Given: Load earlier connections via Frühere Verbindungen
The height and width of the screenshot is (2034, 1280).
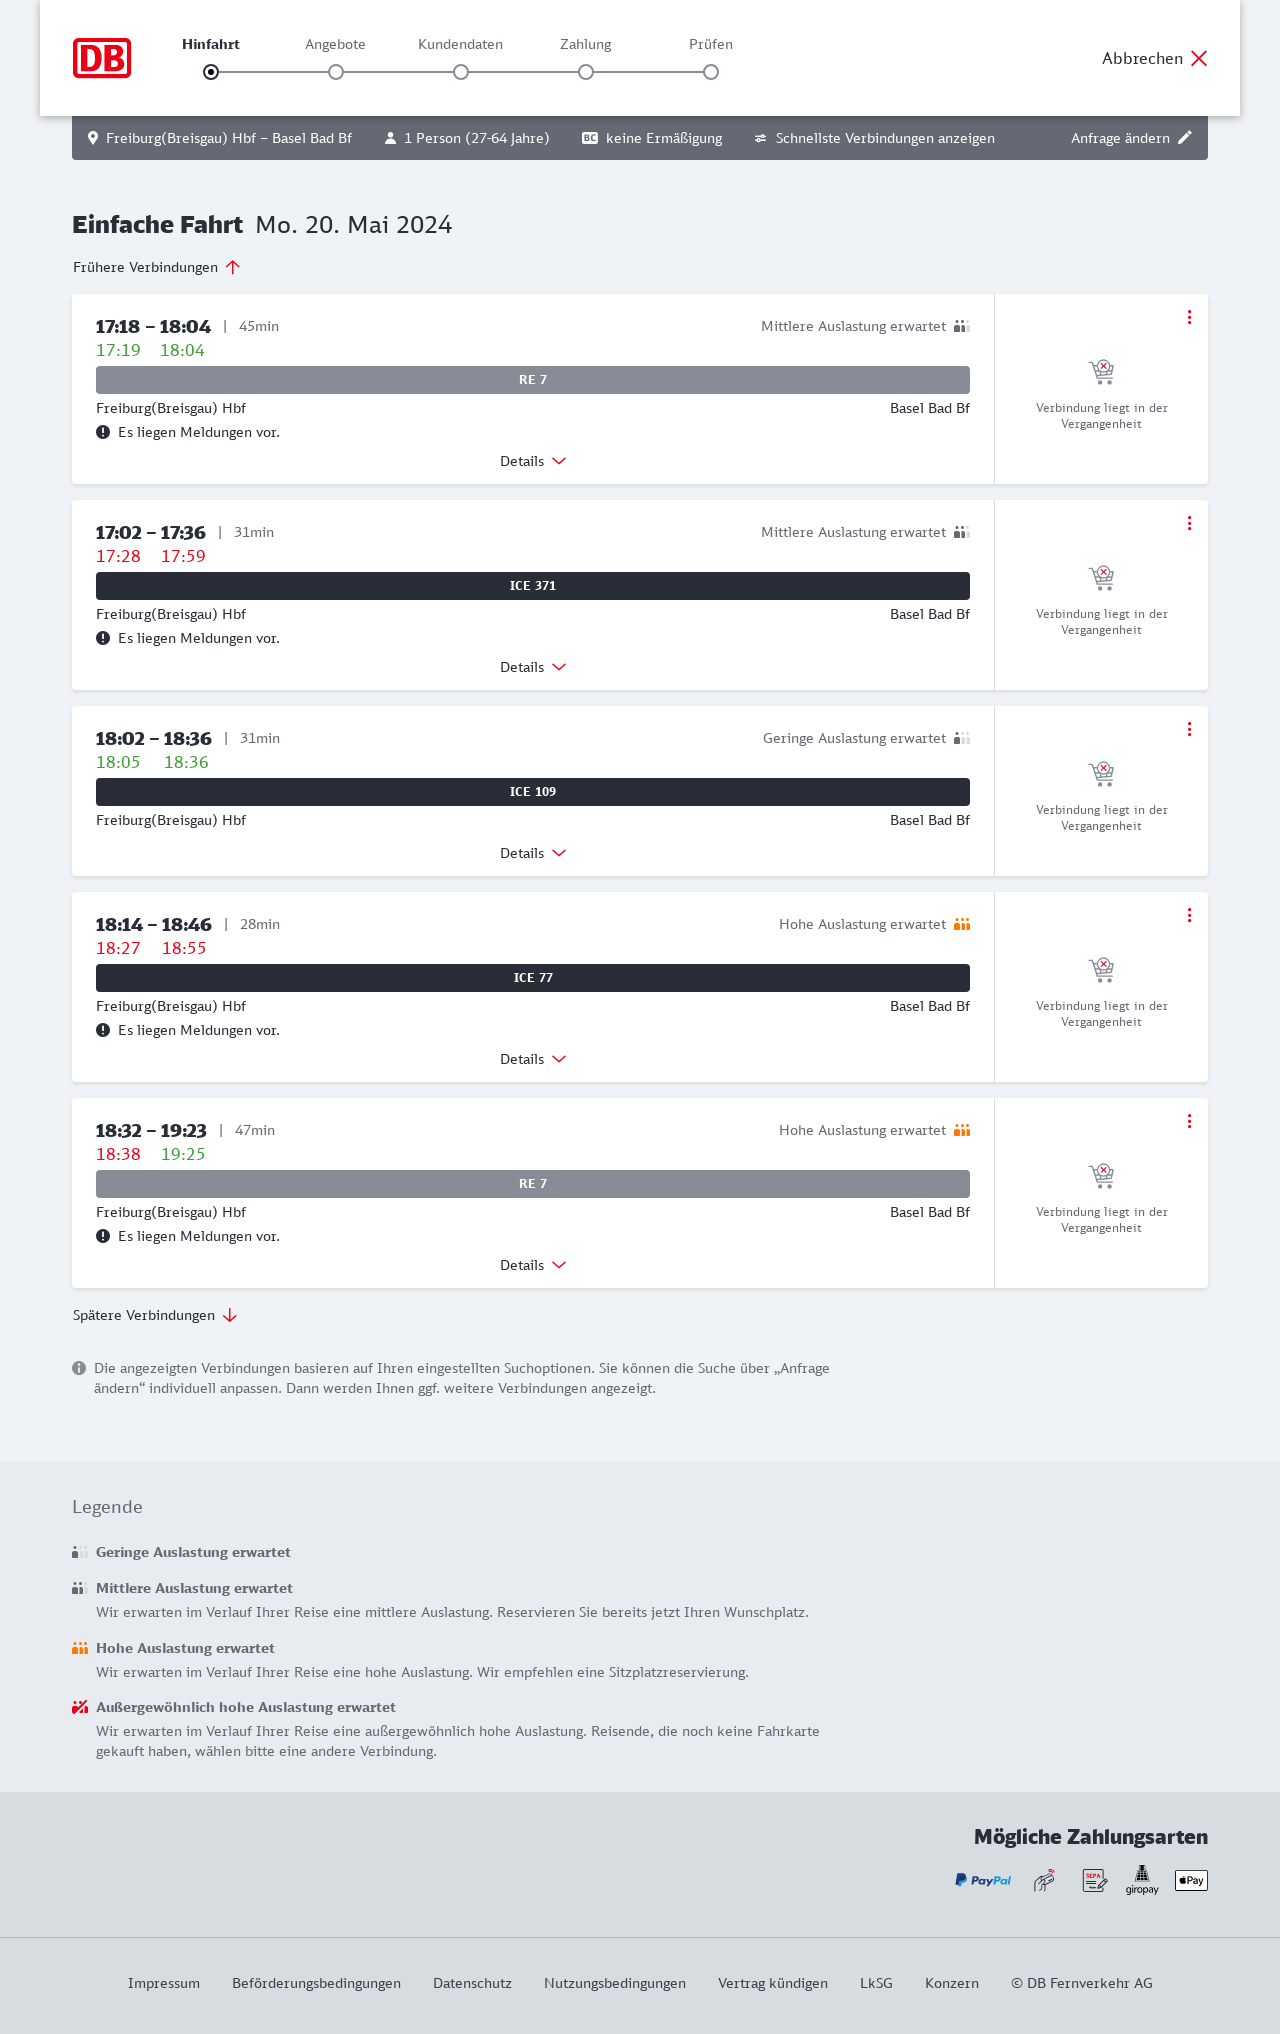Looking at the screenshot, I should [x=157, y=267].
